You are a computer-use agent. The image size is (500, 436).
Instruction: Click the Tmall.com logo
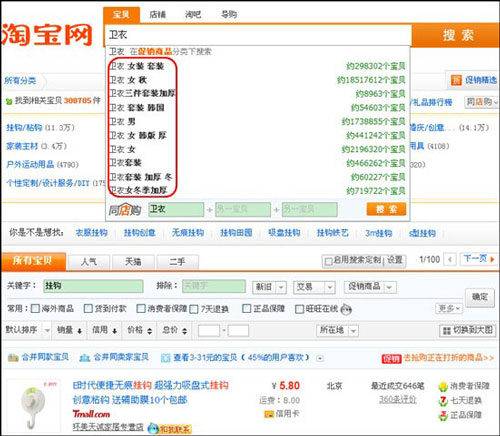tap(91, 414)
